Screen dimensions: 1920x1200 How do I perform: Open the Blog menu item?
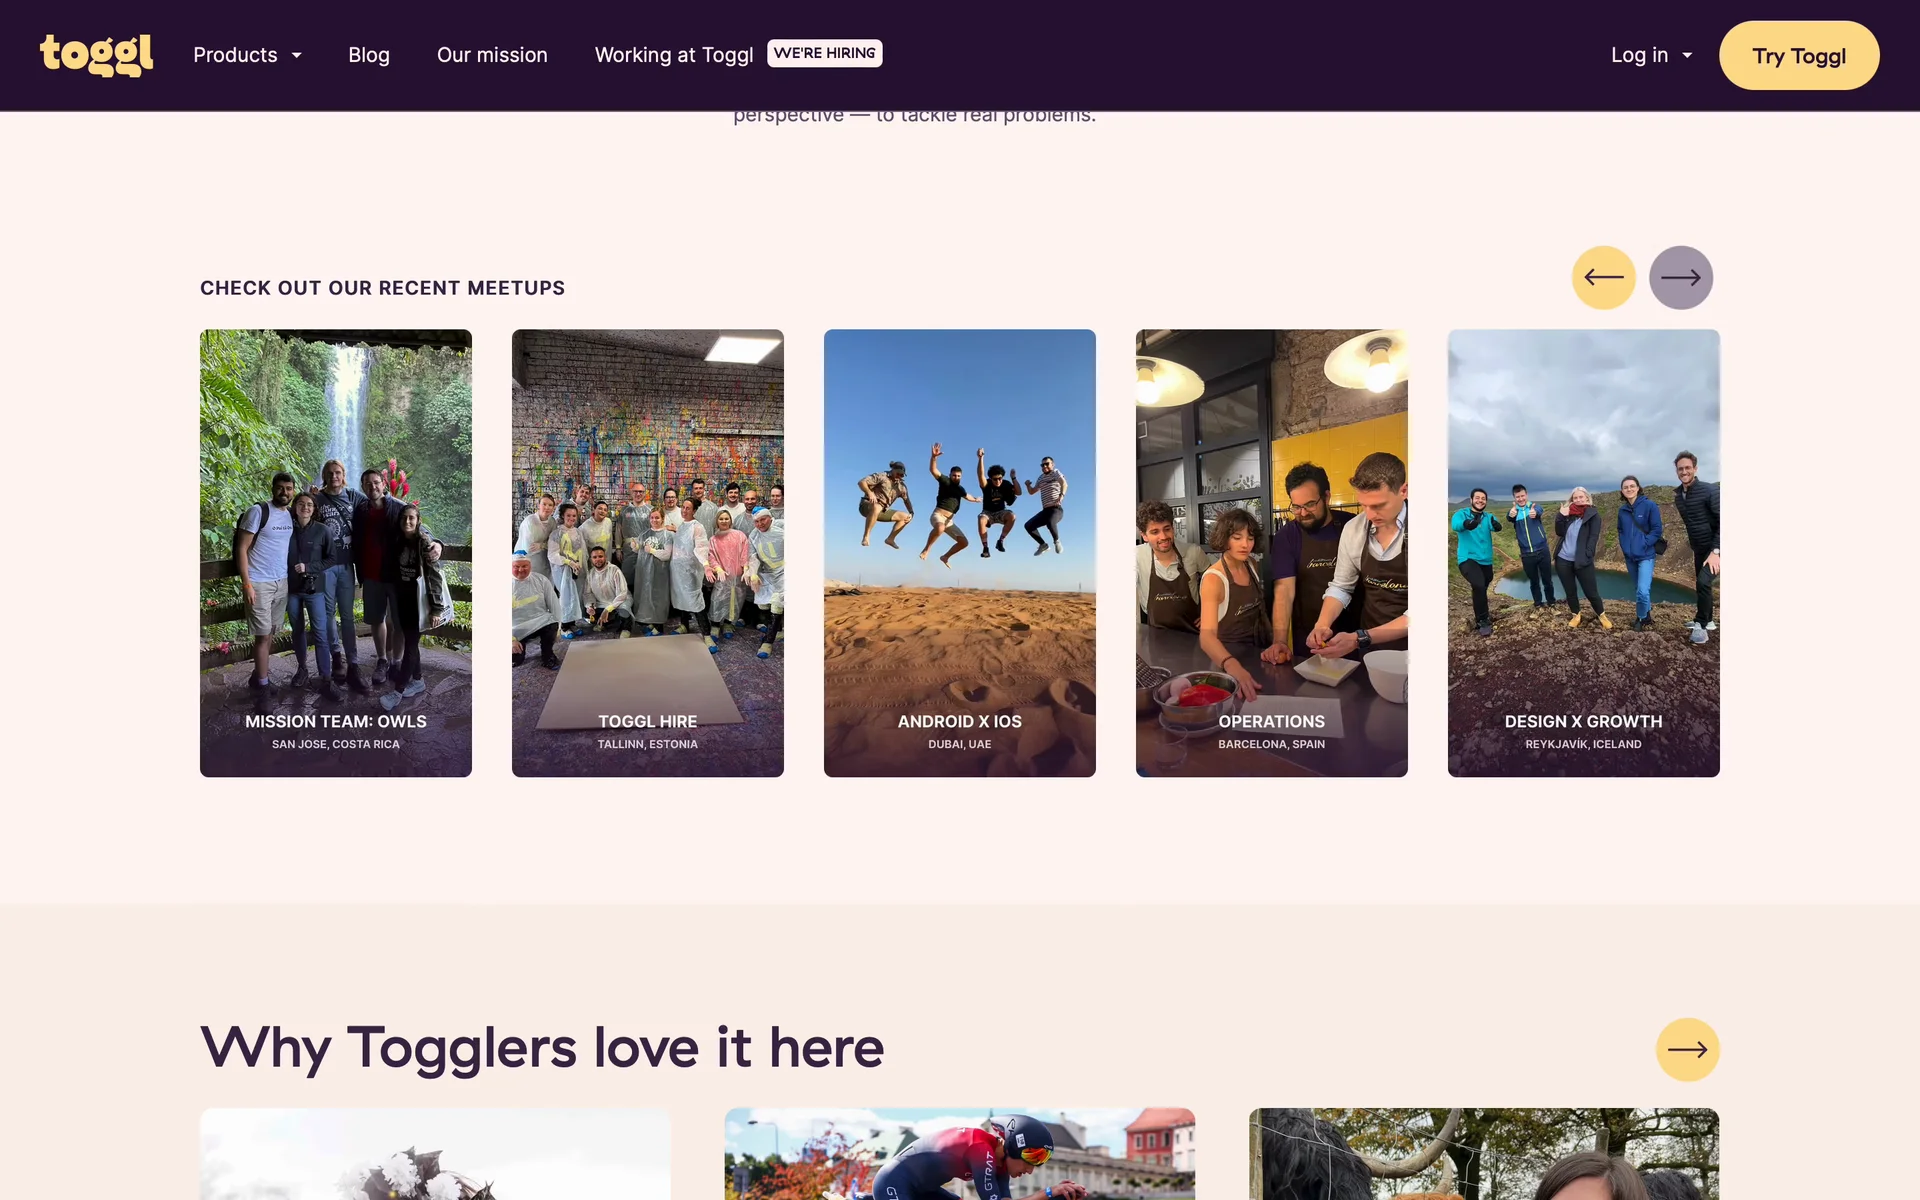click(x=368, y=55)
